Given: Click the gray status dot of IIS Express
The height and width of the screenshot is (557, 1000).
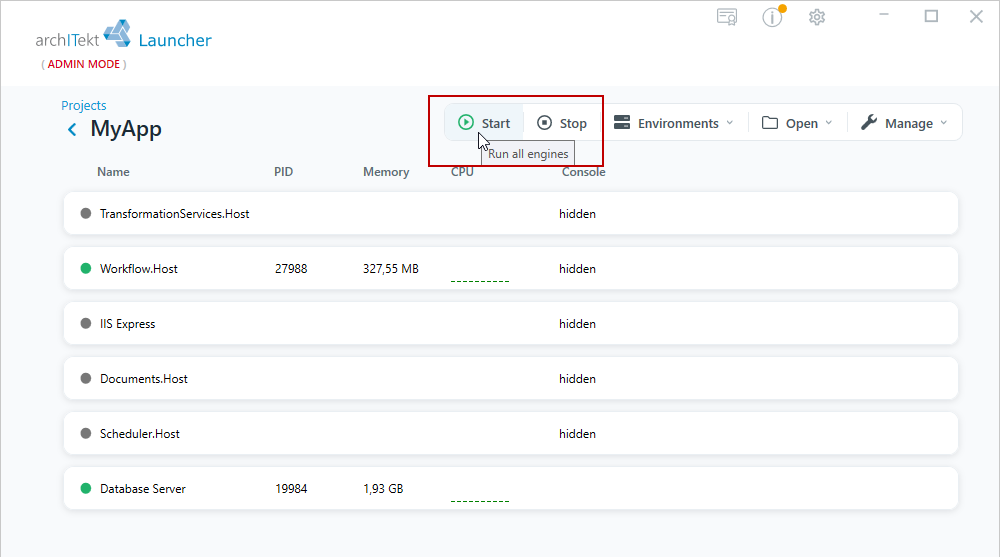Looking at the screenshot, I should [85, 323].
